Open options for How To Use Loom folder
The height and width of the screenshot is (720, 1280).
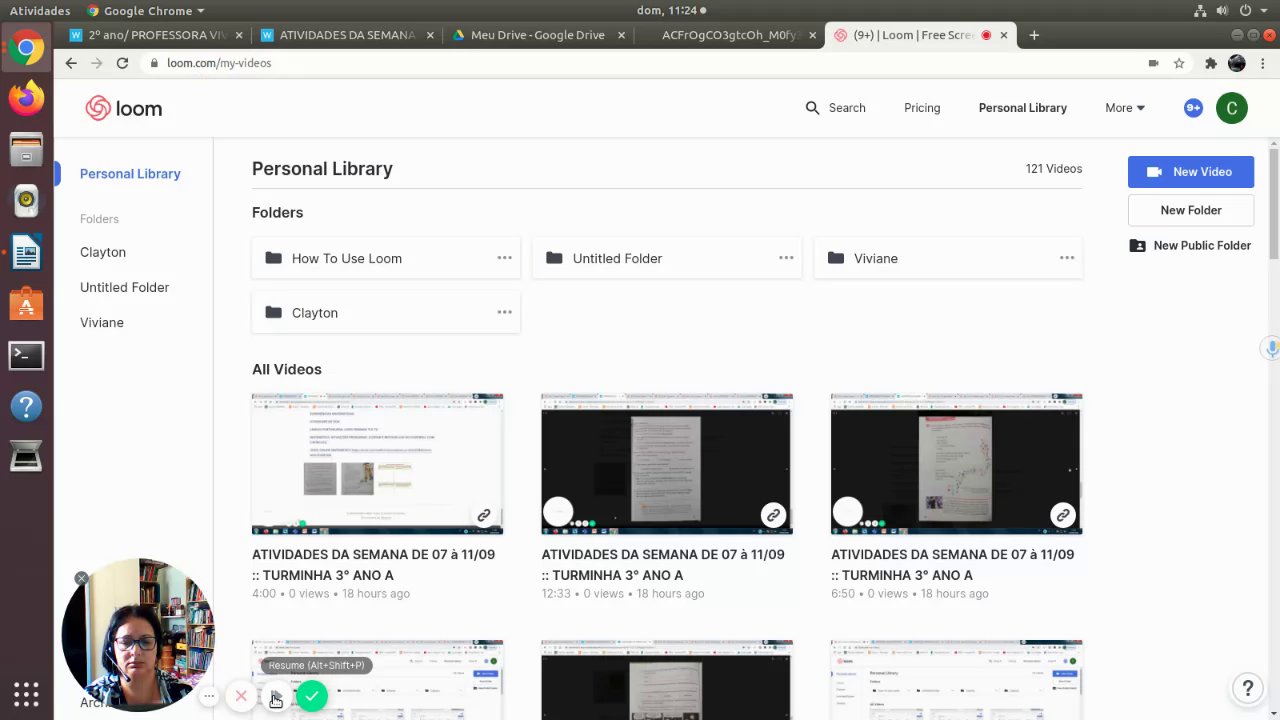pyautogui.click(x=504, y=258)
